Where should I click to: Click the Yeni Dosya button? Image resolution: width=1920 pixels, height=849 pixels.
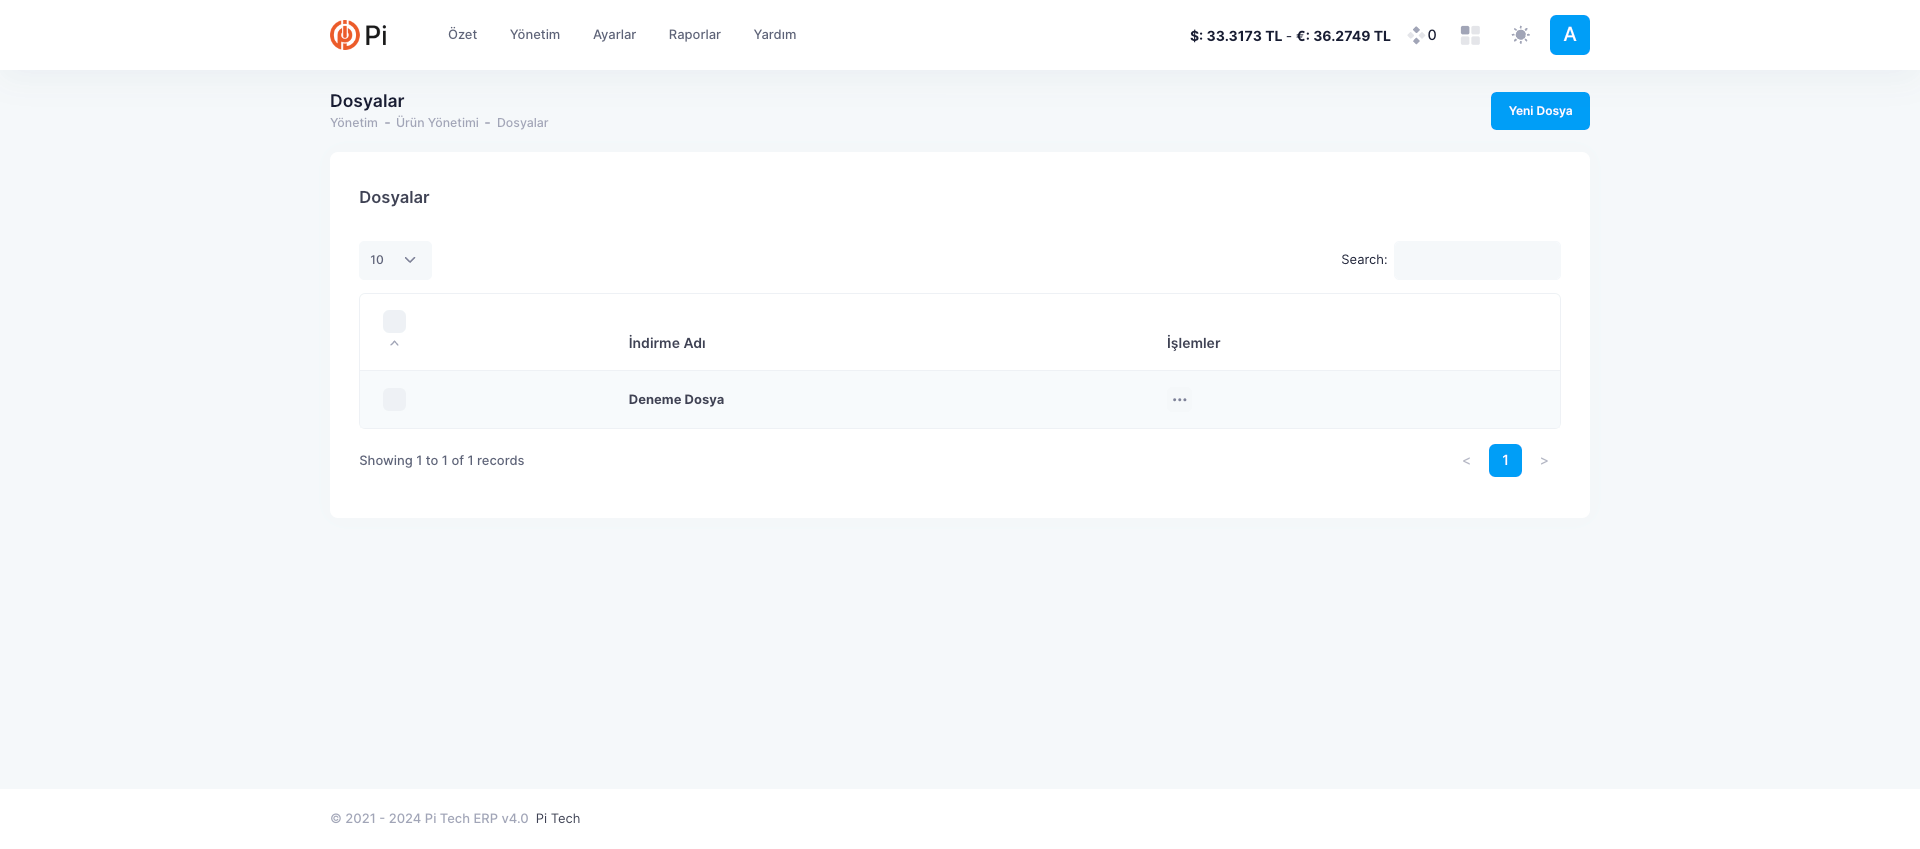1539,111
